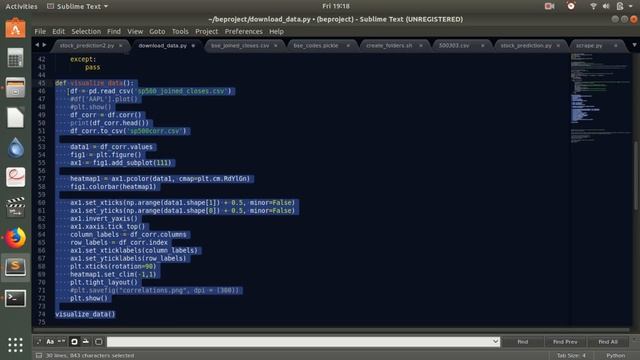Click the Find Prev button
The height and width of the screenshot is (360, 640).
pyautogui.click(x=565, y=342)
